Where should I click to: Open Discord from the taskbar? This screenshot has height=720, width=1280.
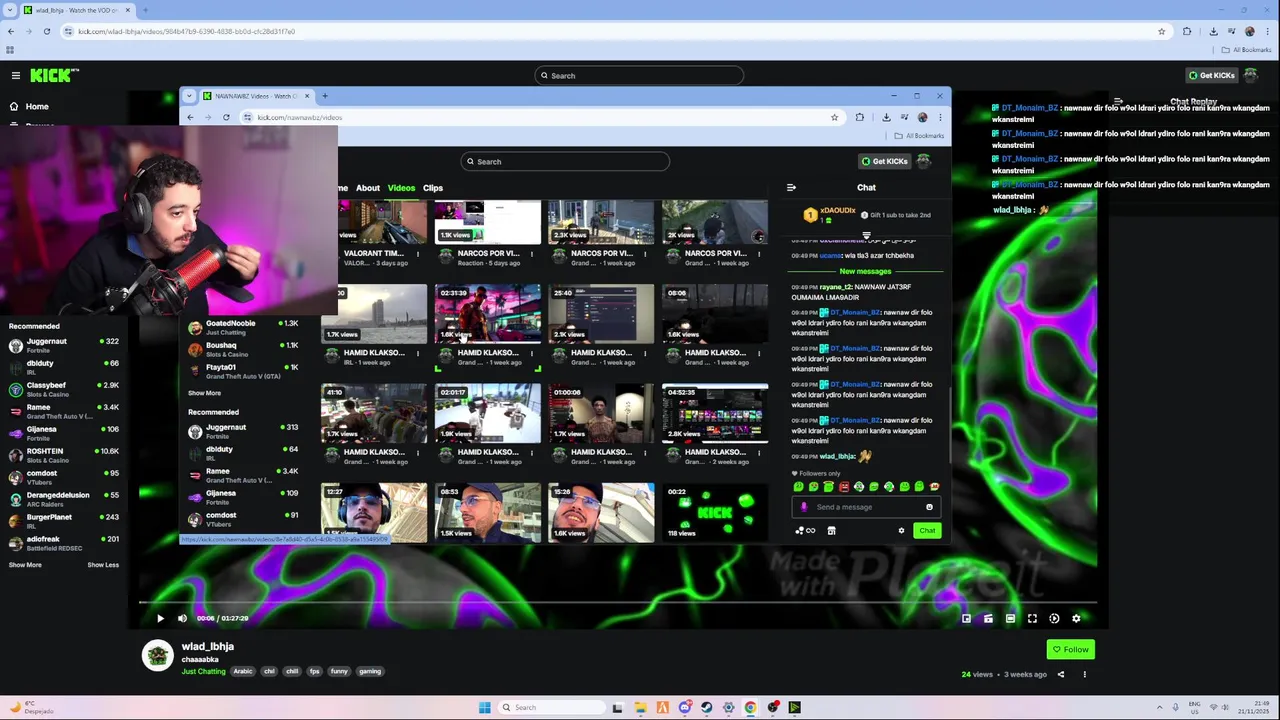[x=684, y=707]
